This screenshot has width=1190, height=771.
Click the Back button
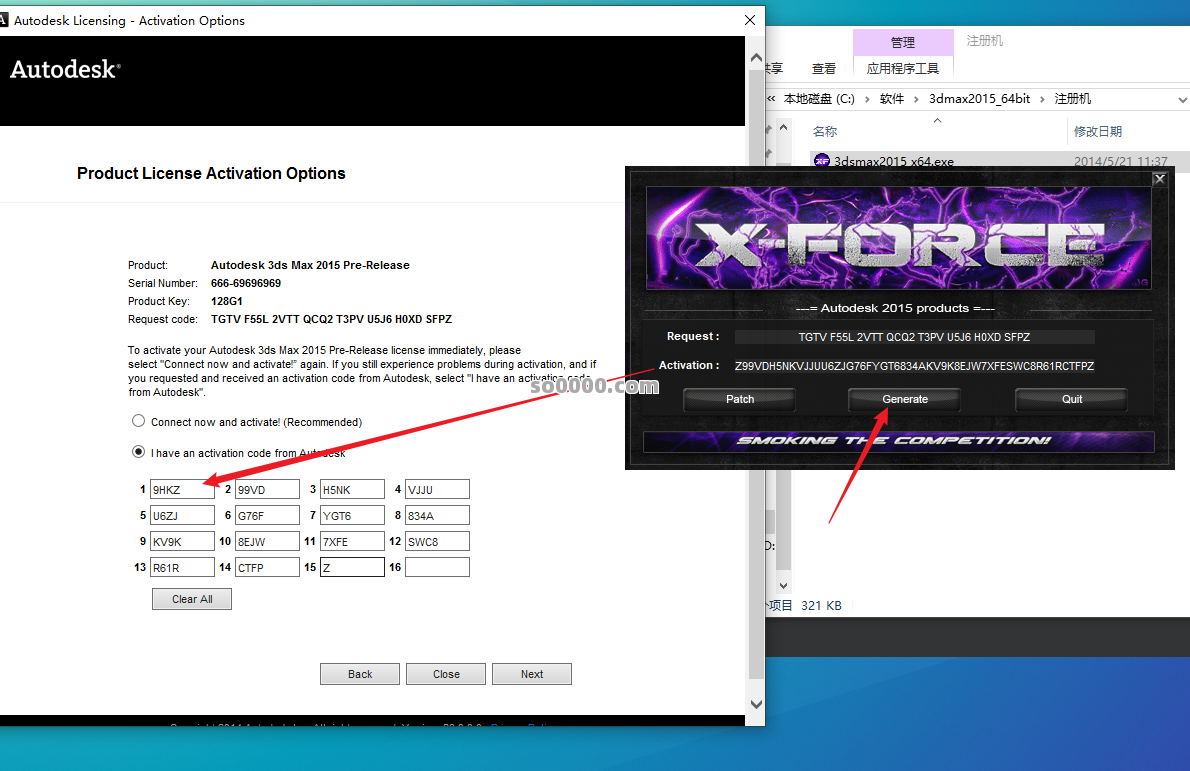[360, 674]
